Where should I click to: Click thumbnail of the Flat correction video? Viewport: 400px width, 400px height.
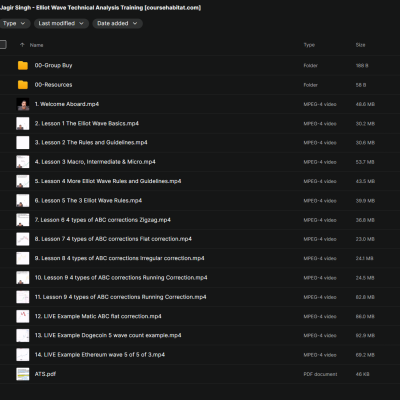point(23,239)
